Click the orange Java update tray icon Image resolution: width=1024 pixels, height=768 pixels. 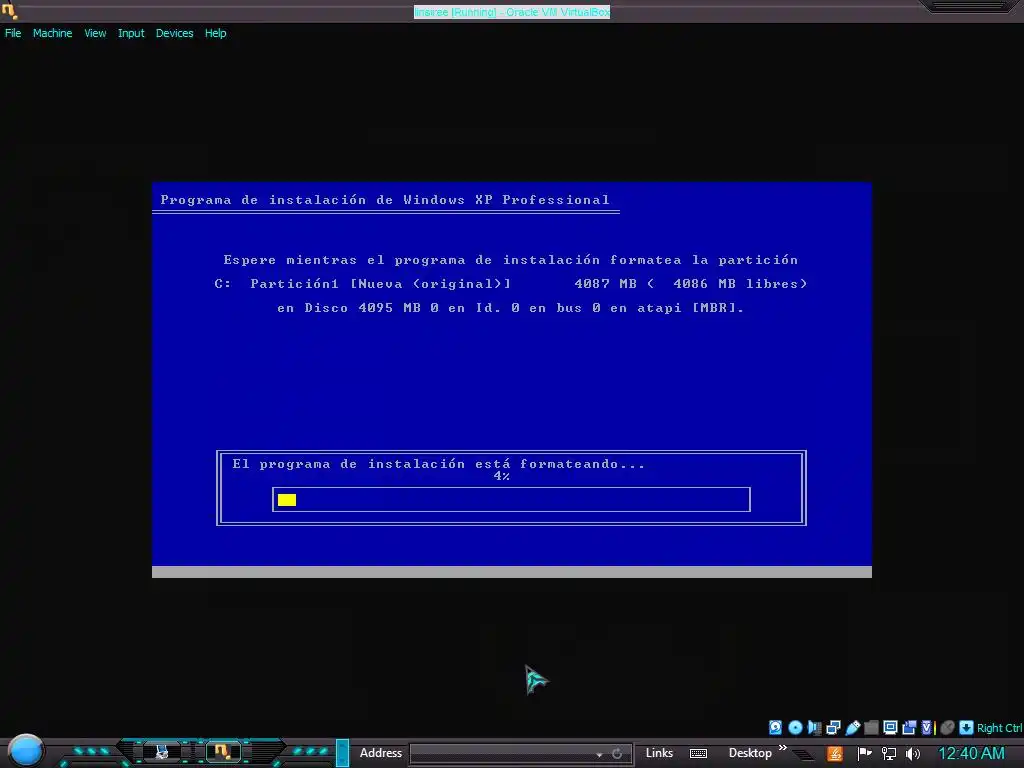click(835, 754)
